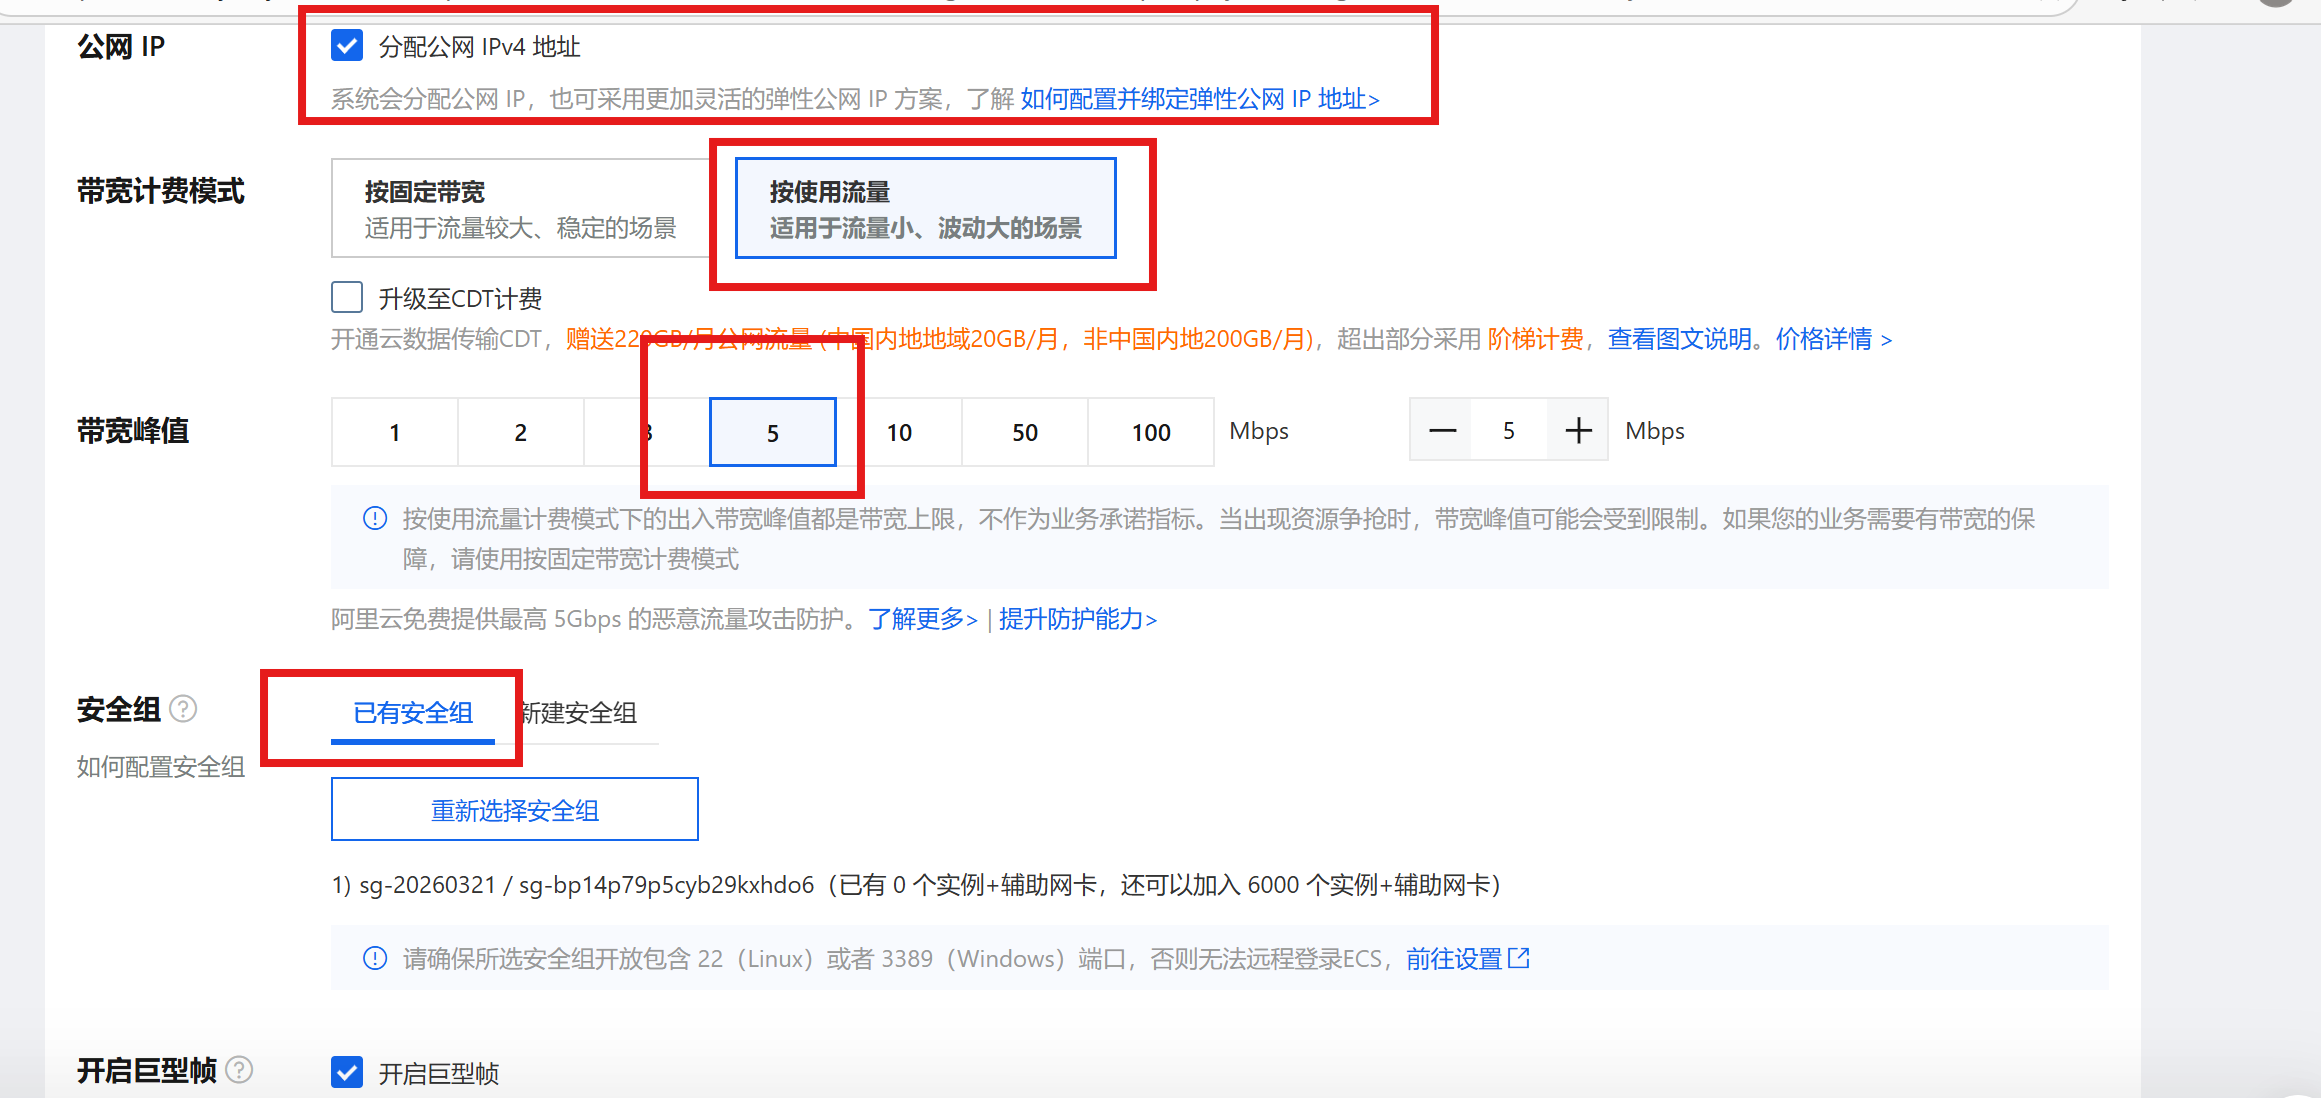This screenshot has width=2321, height=1098.
Task: Select 按使用流量 billing mode
Action: point(925,209)
